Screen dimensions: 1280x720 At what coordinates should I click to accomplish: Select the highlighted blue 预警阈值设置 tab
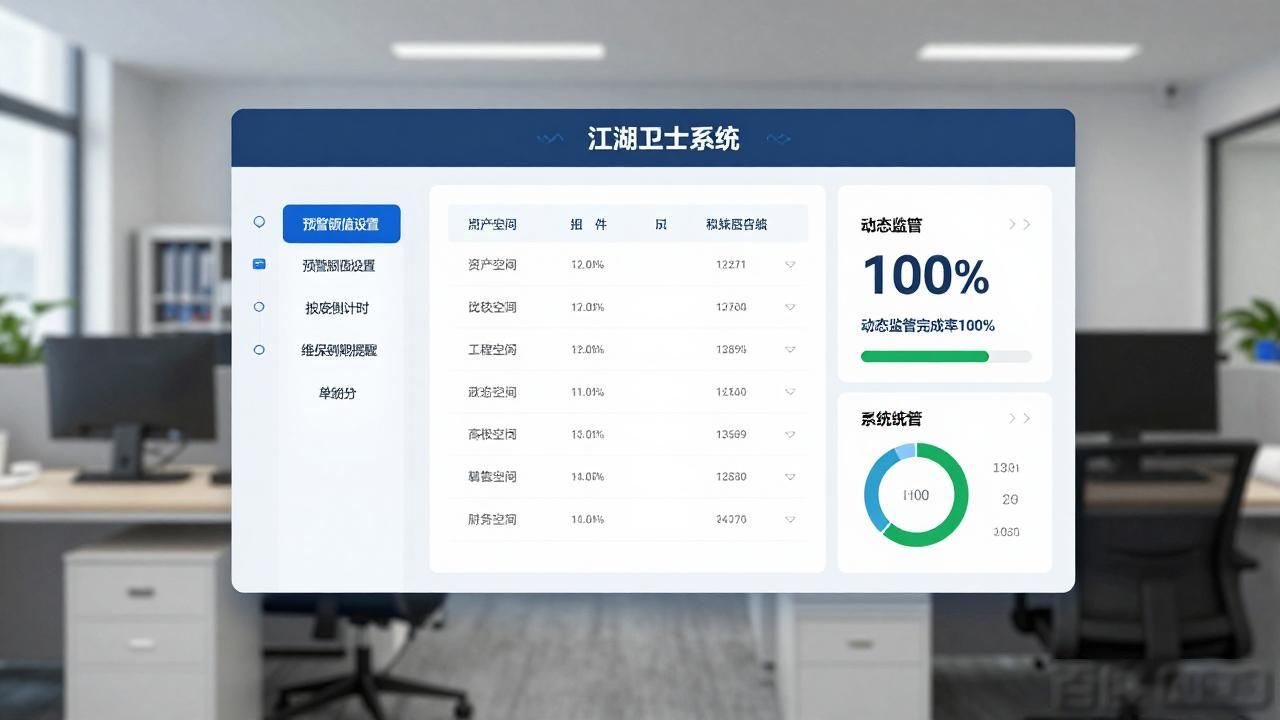[341, 224]
